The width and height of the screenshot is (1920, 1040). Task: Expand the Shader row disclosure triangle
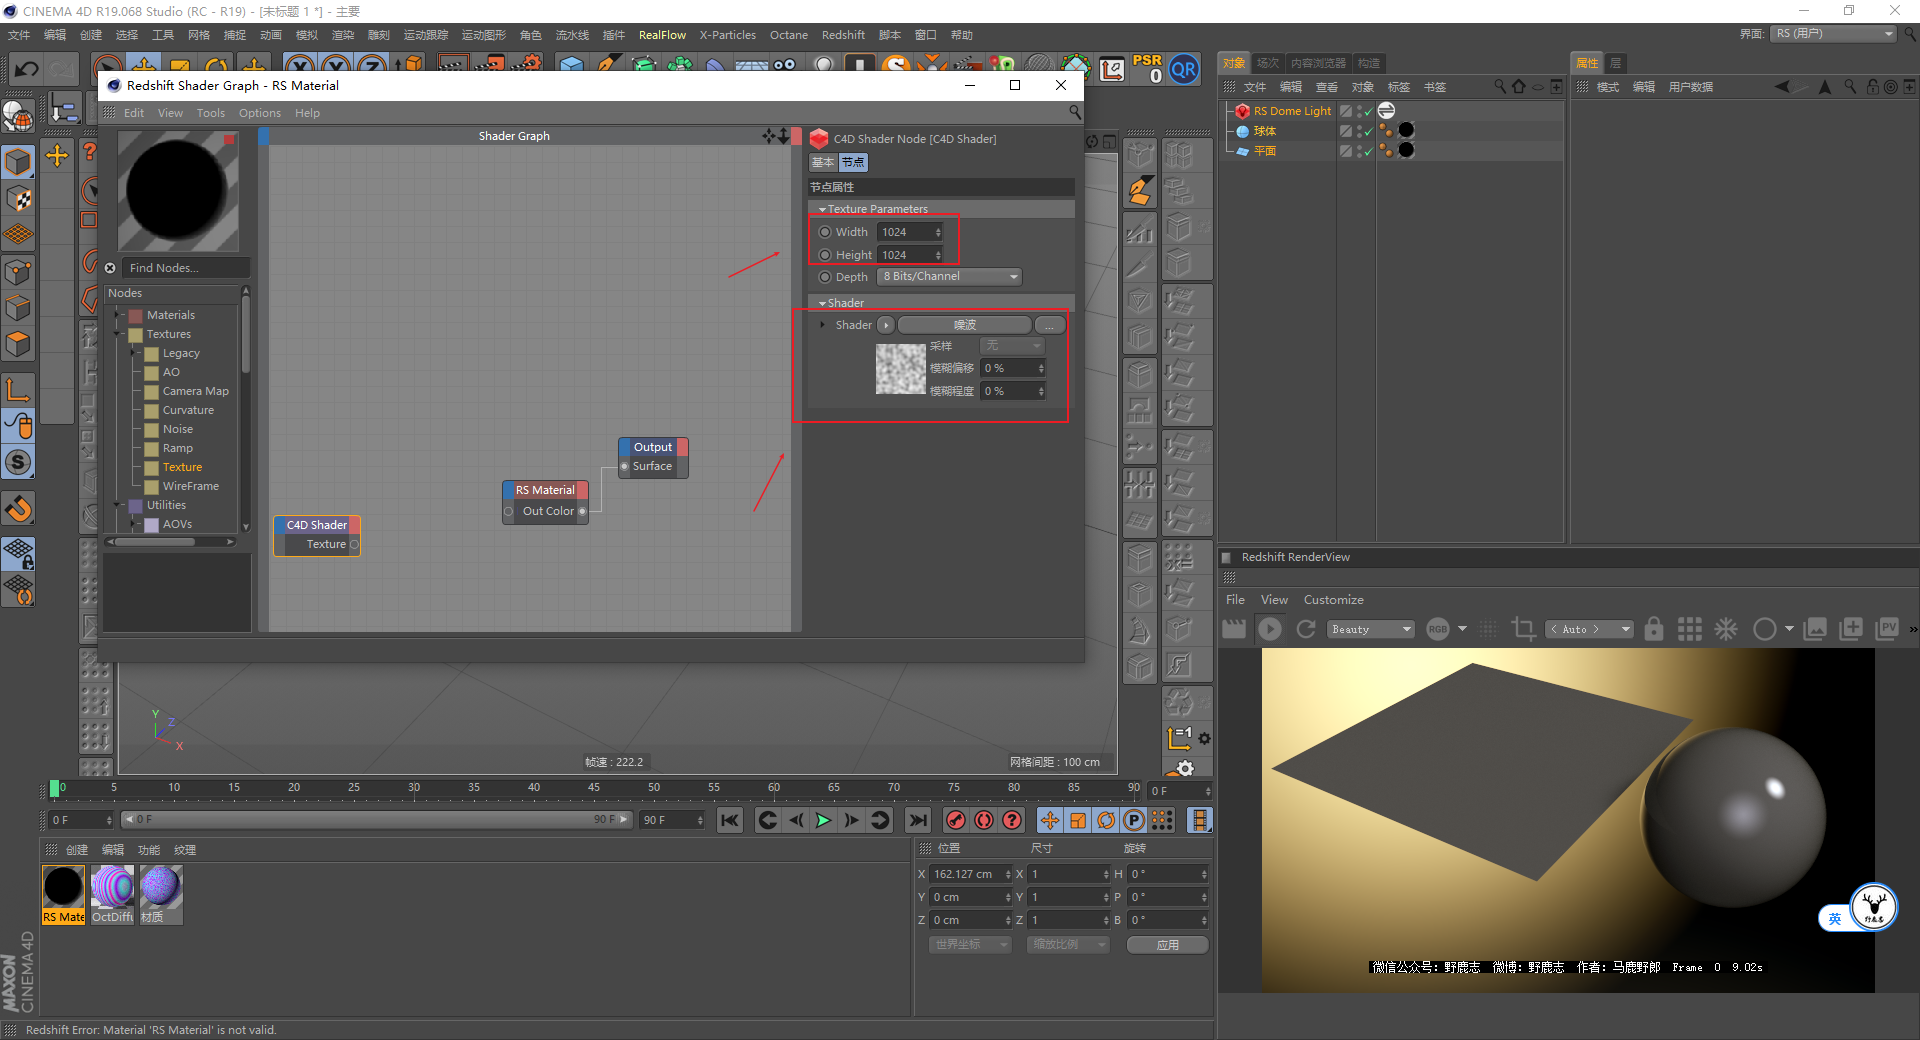[823, 325]
